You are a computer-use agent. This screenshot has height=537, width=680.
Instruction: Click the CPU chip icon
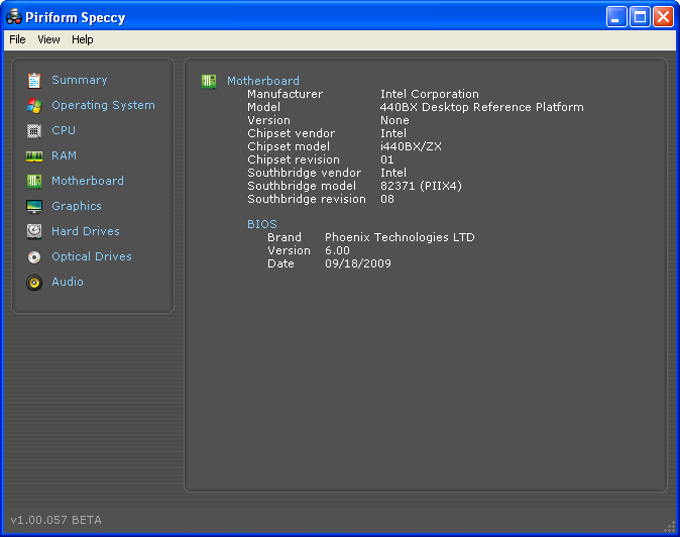point(34,131)
